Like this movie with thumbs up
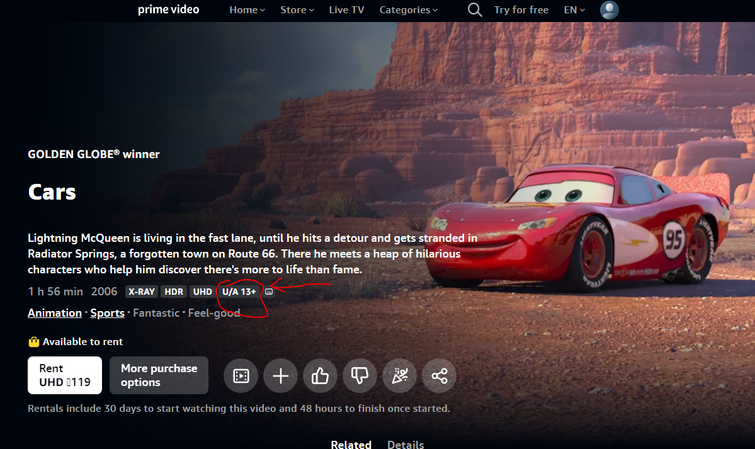This screenshot has height=449, width=755. (320, 376)
